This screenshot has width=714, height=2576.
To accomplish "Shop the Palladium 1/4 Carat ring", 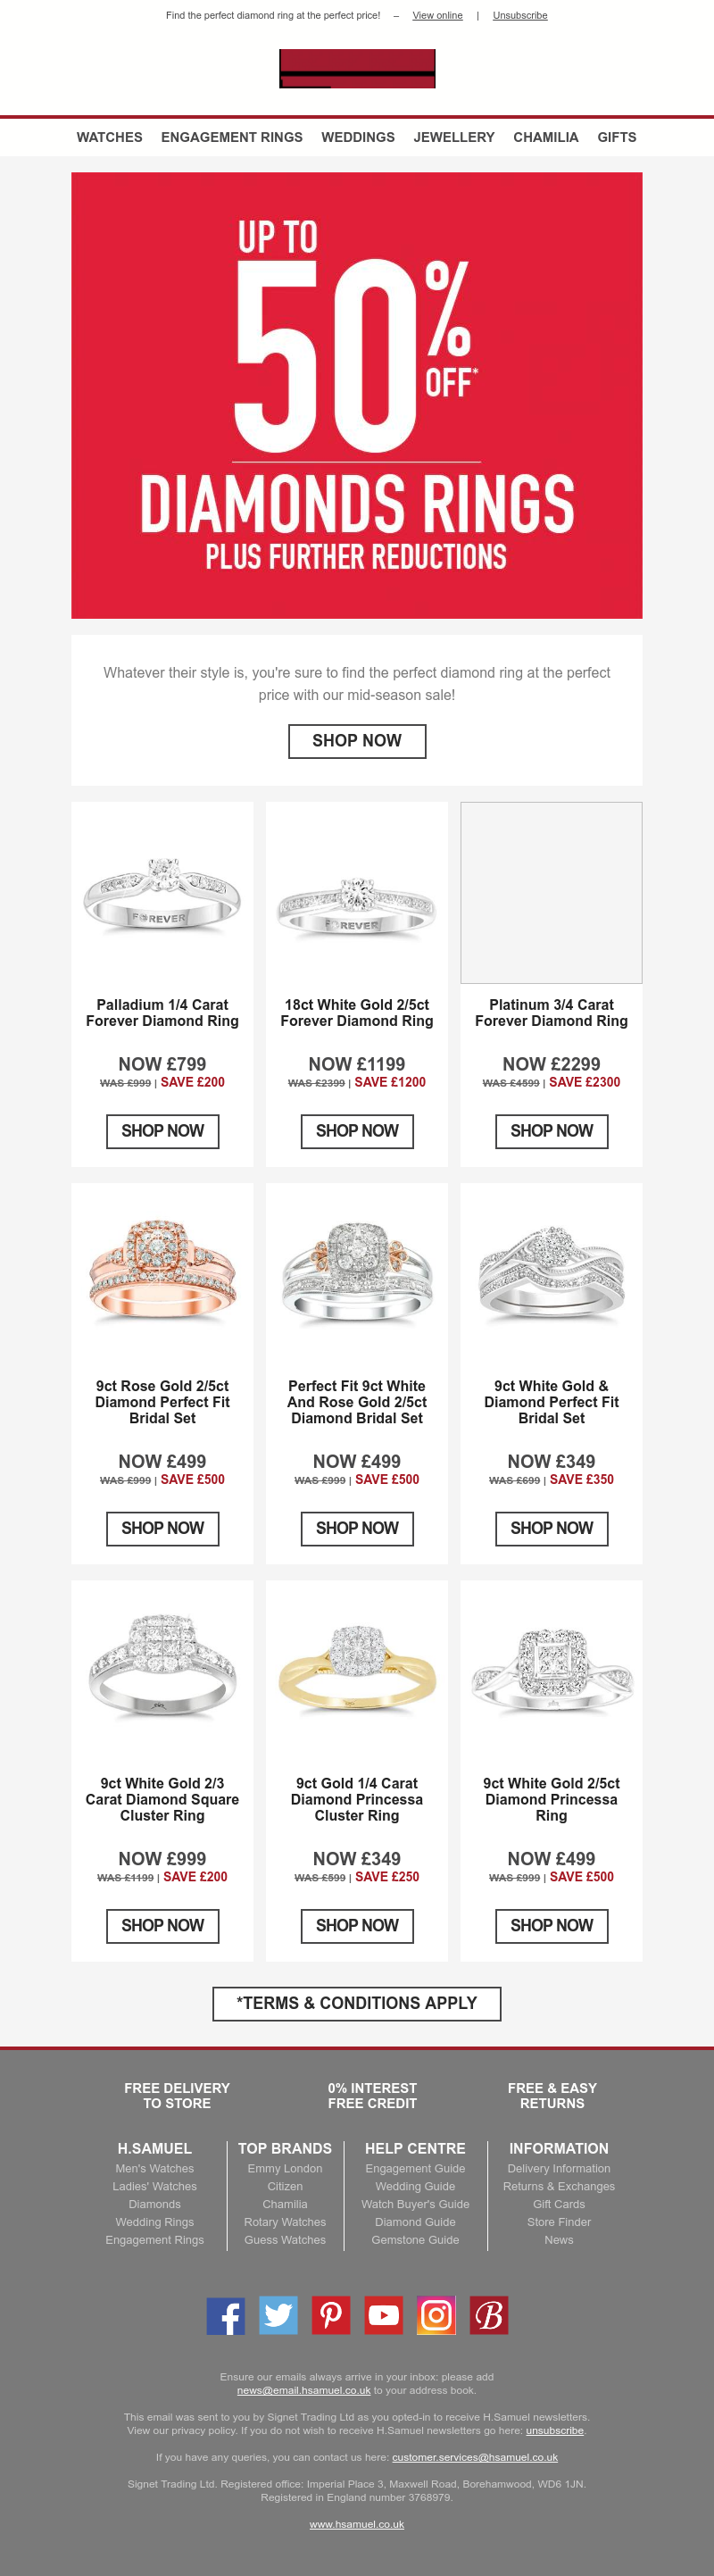I will [x=162, y=1131].
